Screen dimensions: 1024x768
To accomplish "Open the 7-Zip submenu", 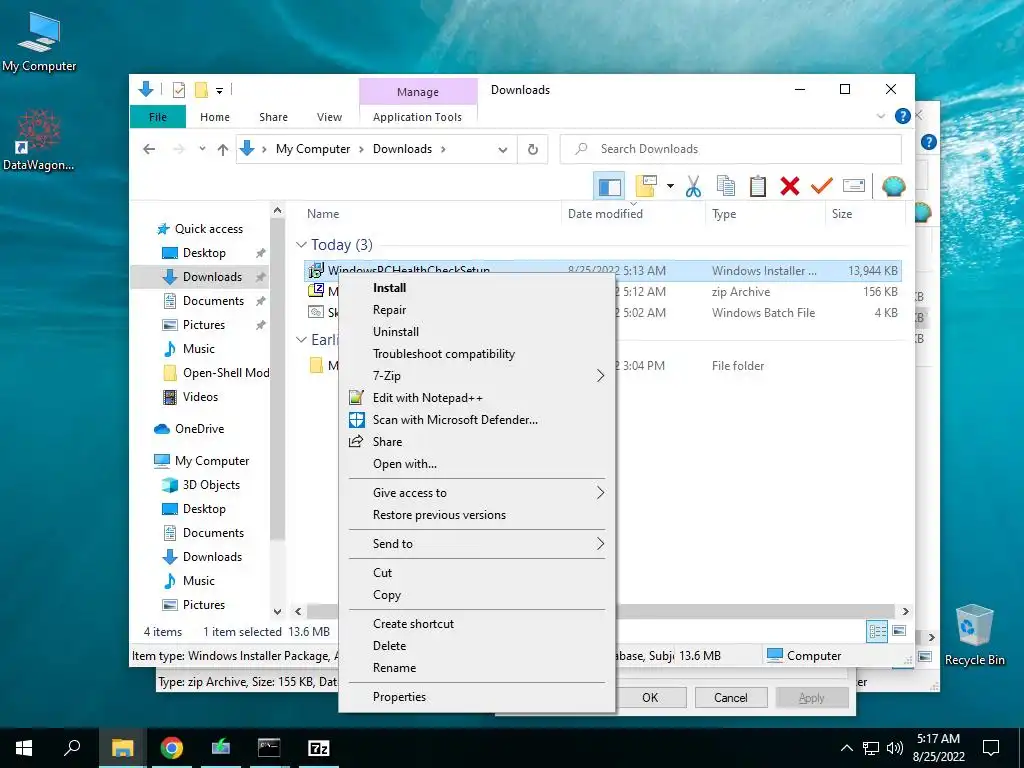I will 477,376.
